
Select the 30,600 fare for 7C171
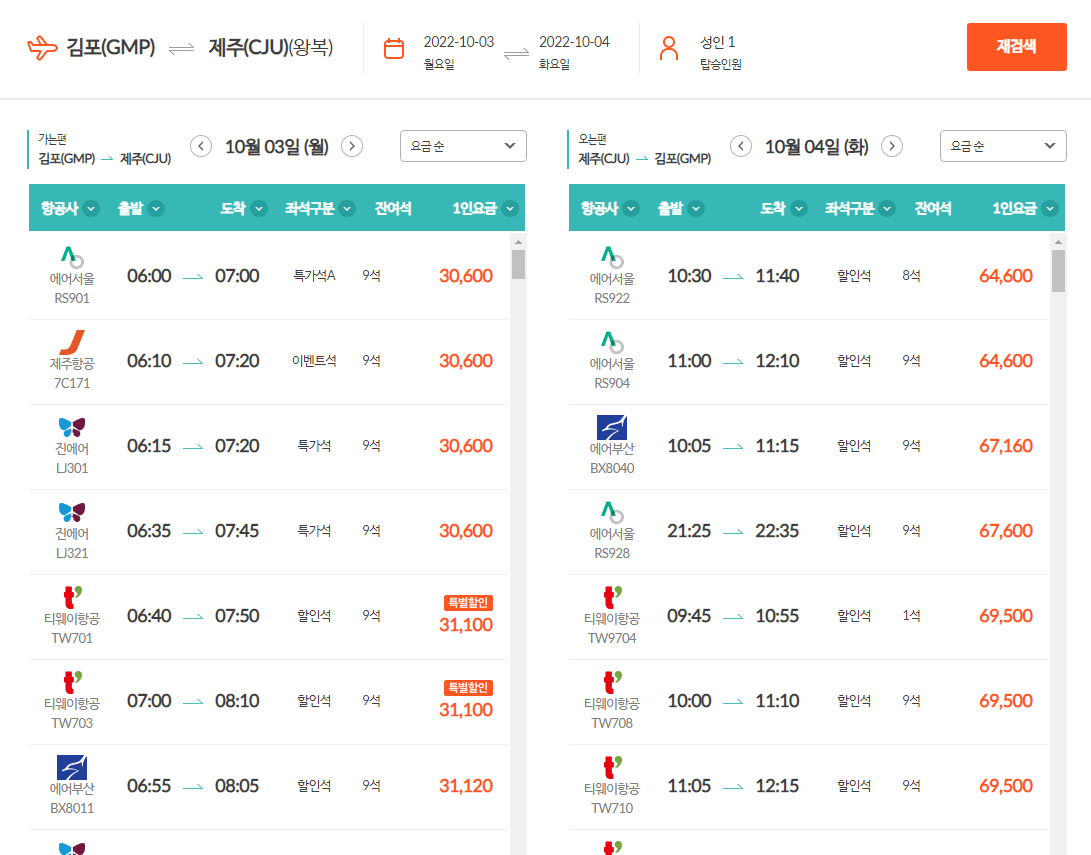(465, 360)
